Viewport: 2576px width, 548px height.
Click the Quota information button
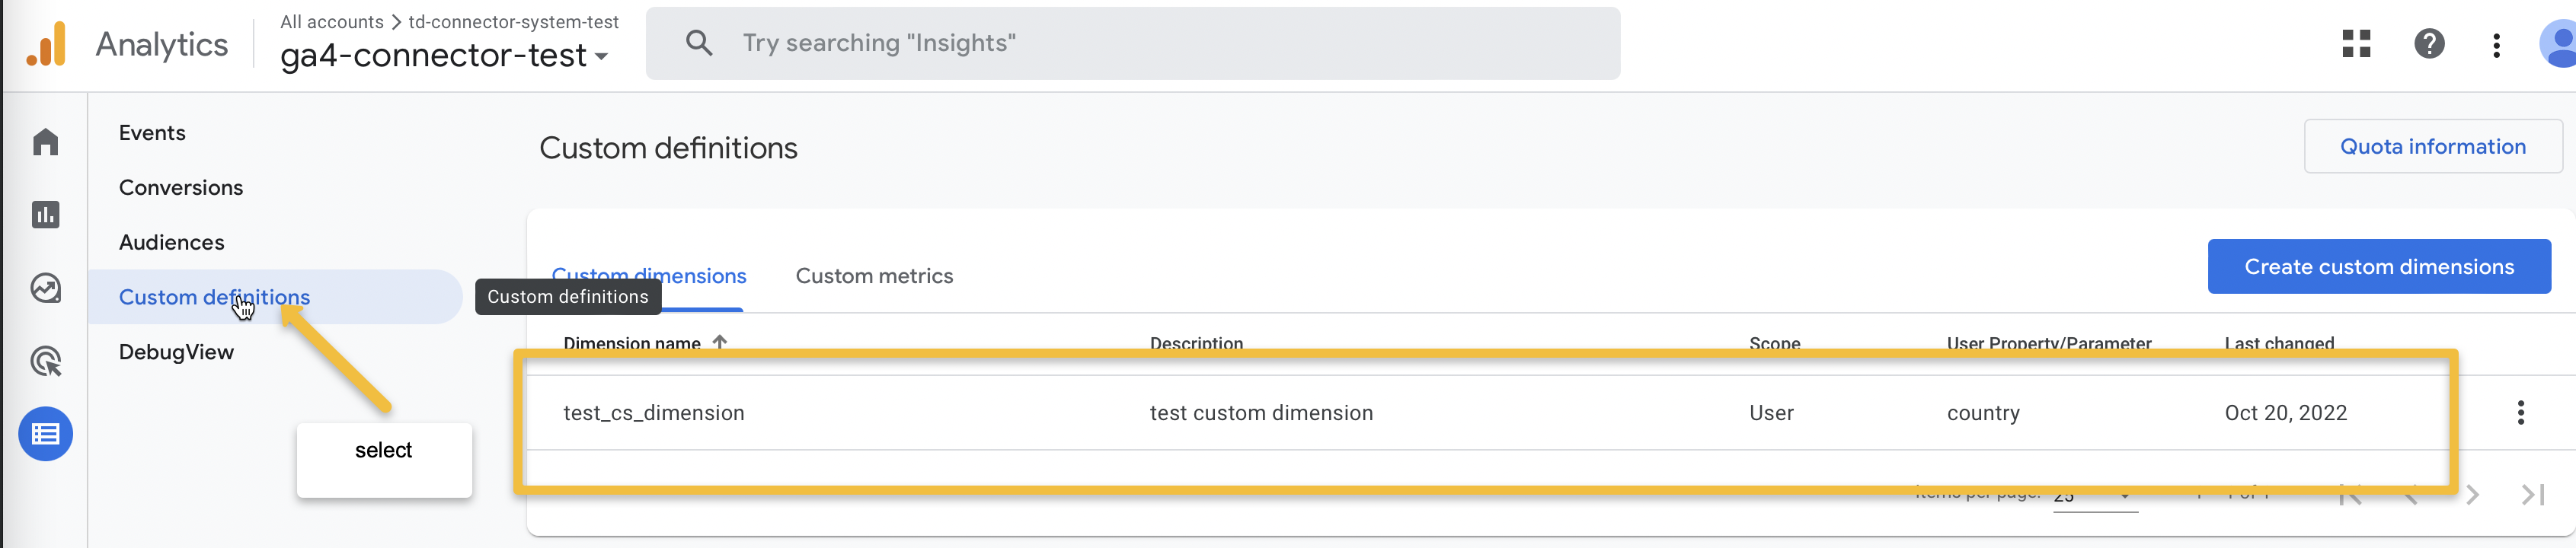click(x=2432, y=147)
